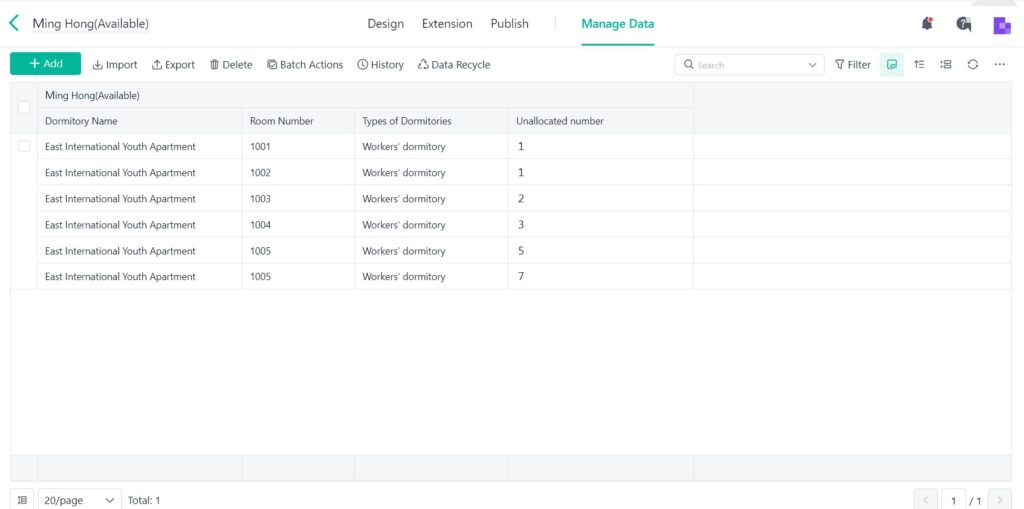
Task: Select room number cell 1003
Action: pyautogui.click(x=298, y=199)
